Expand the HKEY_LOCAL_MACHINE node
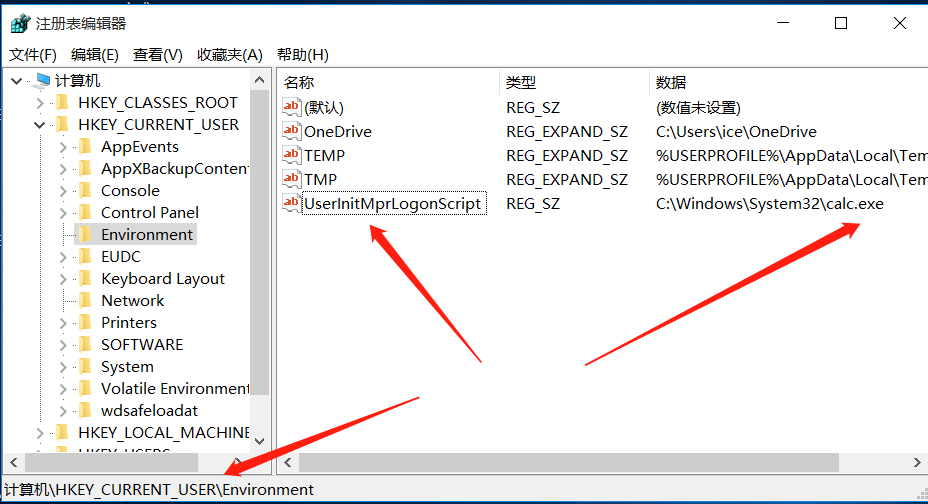 (40, 433)
